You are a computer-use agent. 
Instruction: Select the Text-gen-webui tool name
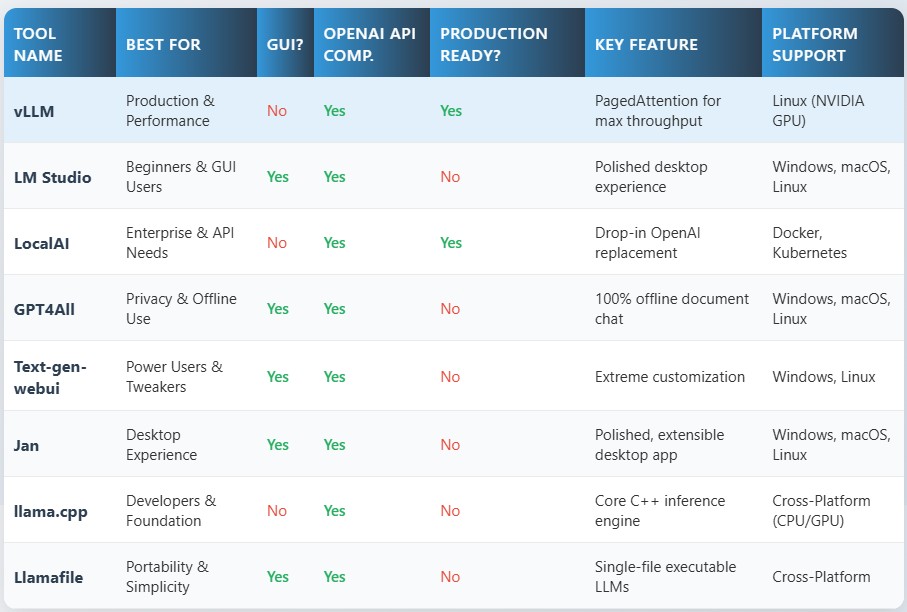coord(50,377)
